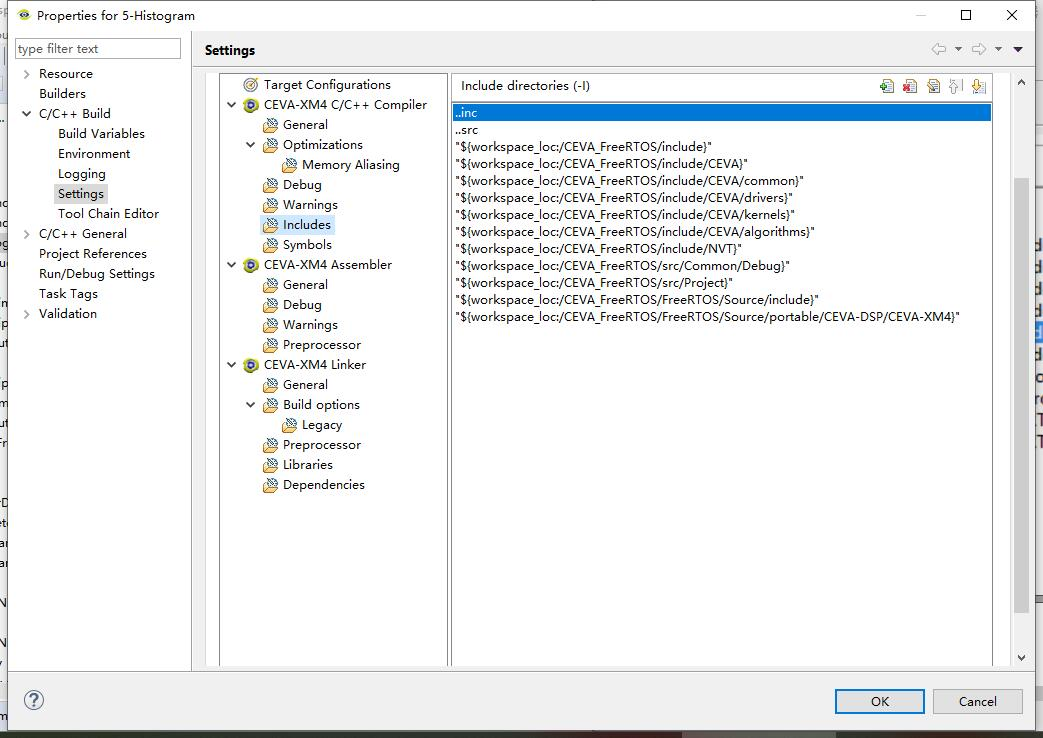Switch to the Run/Debug Settings page
Viewport: 1043px width, 738px height.
pyautogui.click(x=95, y=273)
